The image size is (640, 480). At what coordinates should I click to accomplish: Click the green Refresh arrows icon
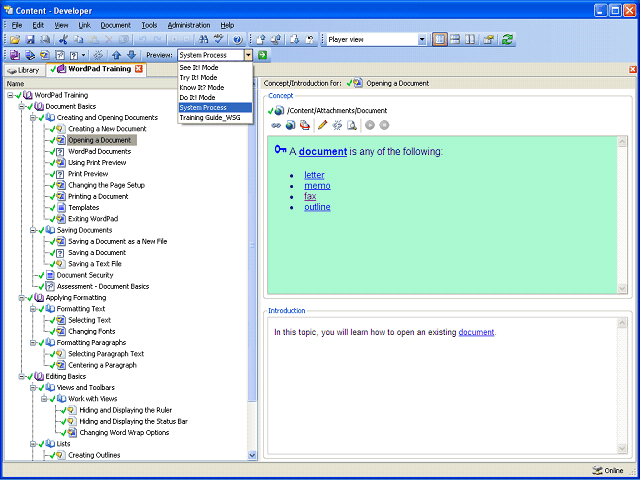[x=507, y=40]
